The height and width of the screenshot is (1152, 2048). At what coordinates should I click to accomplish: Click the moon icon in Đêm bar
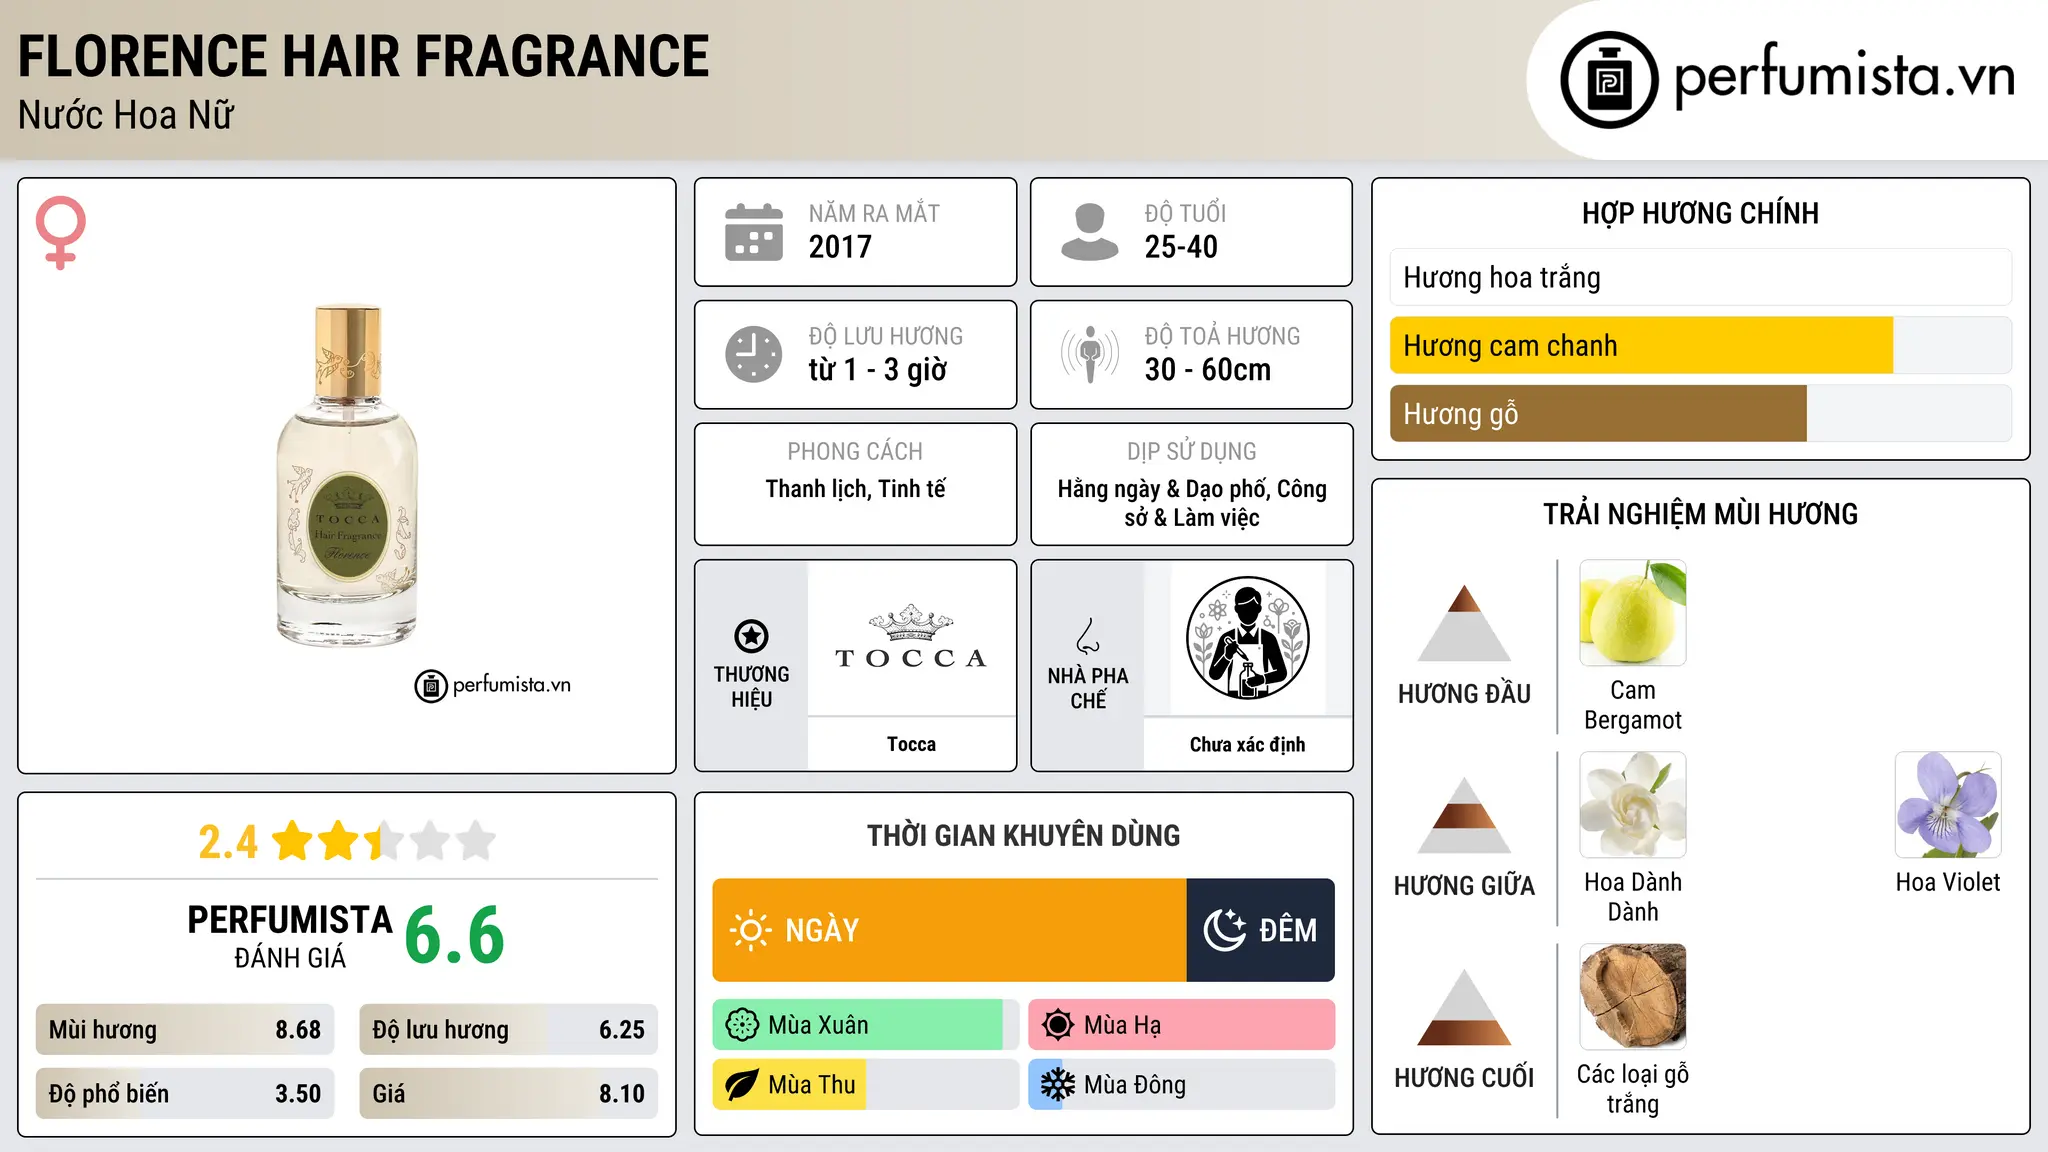[1224, 930]
